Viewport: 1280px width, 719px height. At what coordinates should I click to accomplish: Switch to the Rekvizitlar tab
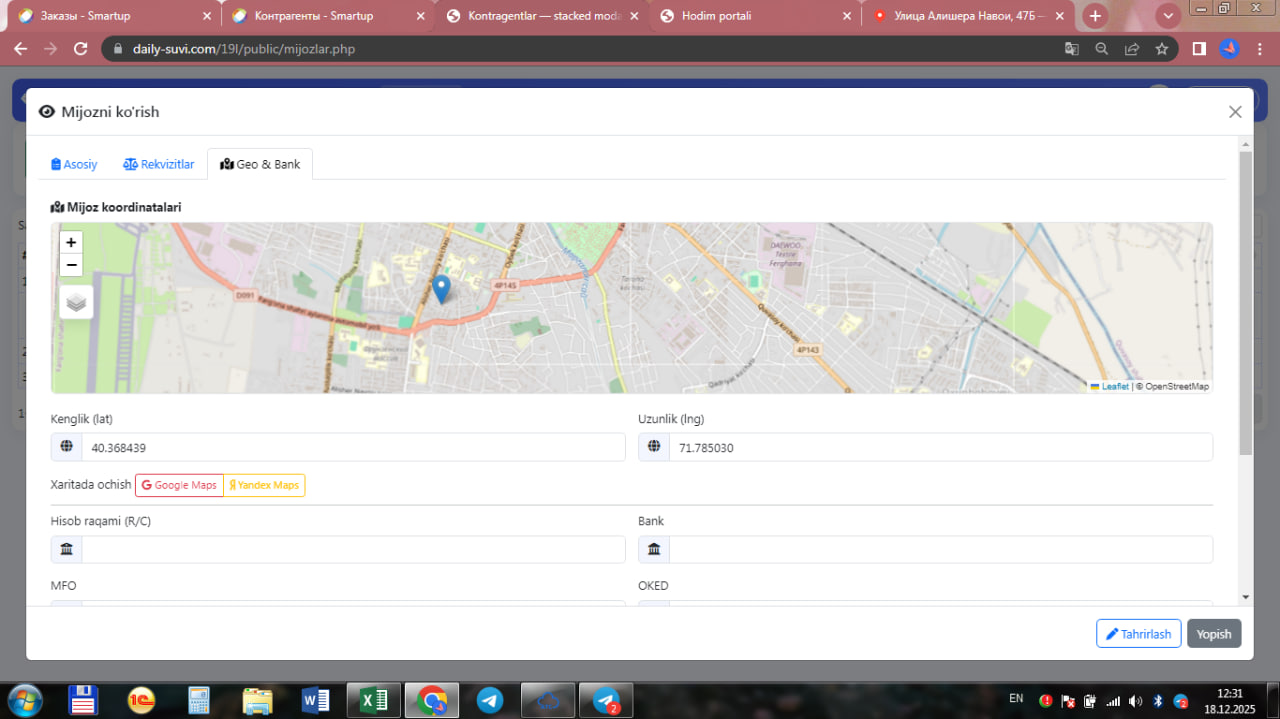click(x=158, y=164)
